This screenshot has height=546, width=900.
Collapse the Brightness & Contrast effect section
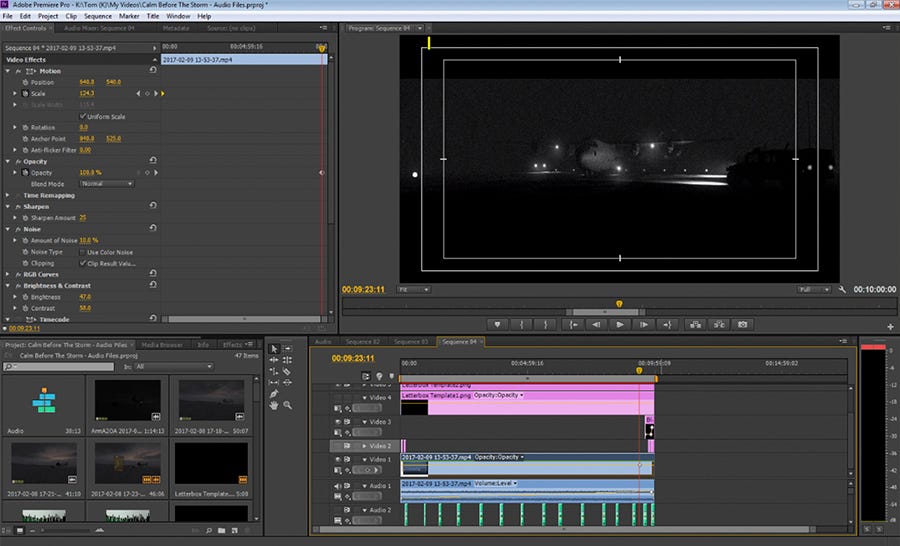[10, 285]
